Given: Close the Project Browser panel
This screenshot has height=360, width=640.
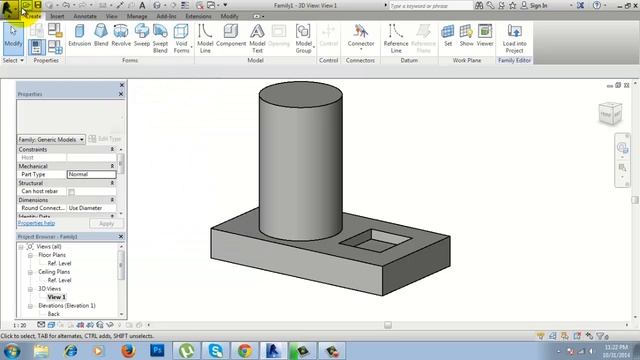Looking at the screenshot, I should (x=121, y=237).
